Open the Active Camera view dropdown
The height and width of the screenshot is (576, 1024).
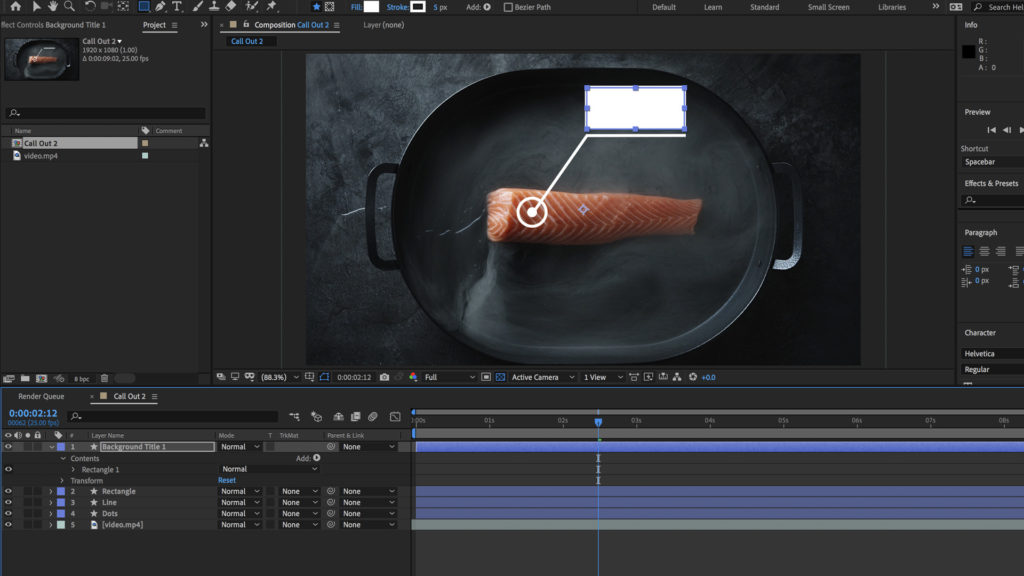pyautogui.click(x=540, y=377)
